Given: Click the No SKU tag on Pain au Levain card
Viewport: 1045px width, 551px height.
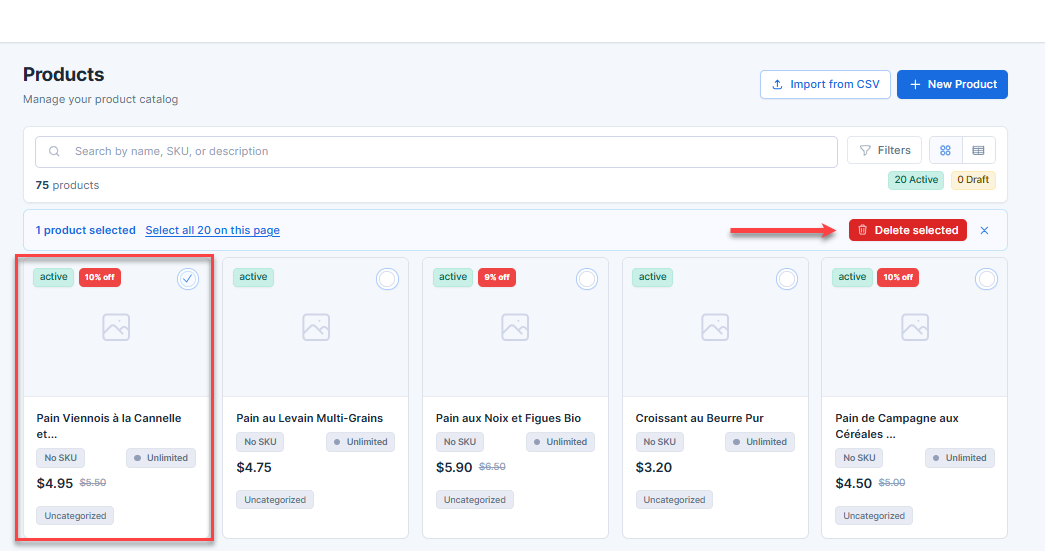Looking at the screenshot, I should click(260, 442).
